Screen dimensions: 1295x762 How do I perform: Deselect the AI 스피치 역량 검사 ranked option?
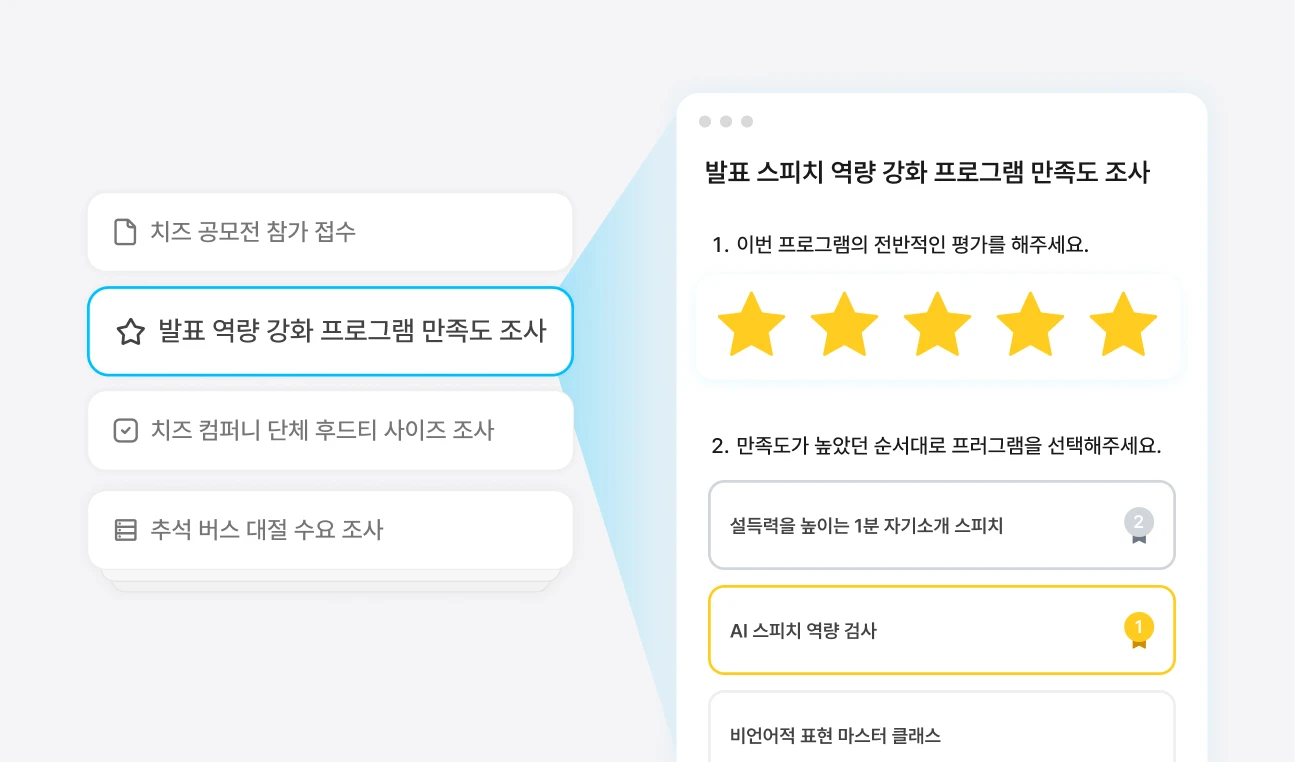pyautogui.click(x=942, y=630)
